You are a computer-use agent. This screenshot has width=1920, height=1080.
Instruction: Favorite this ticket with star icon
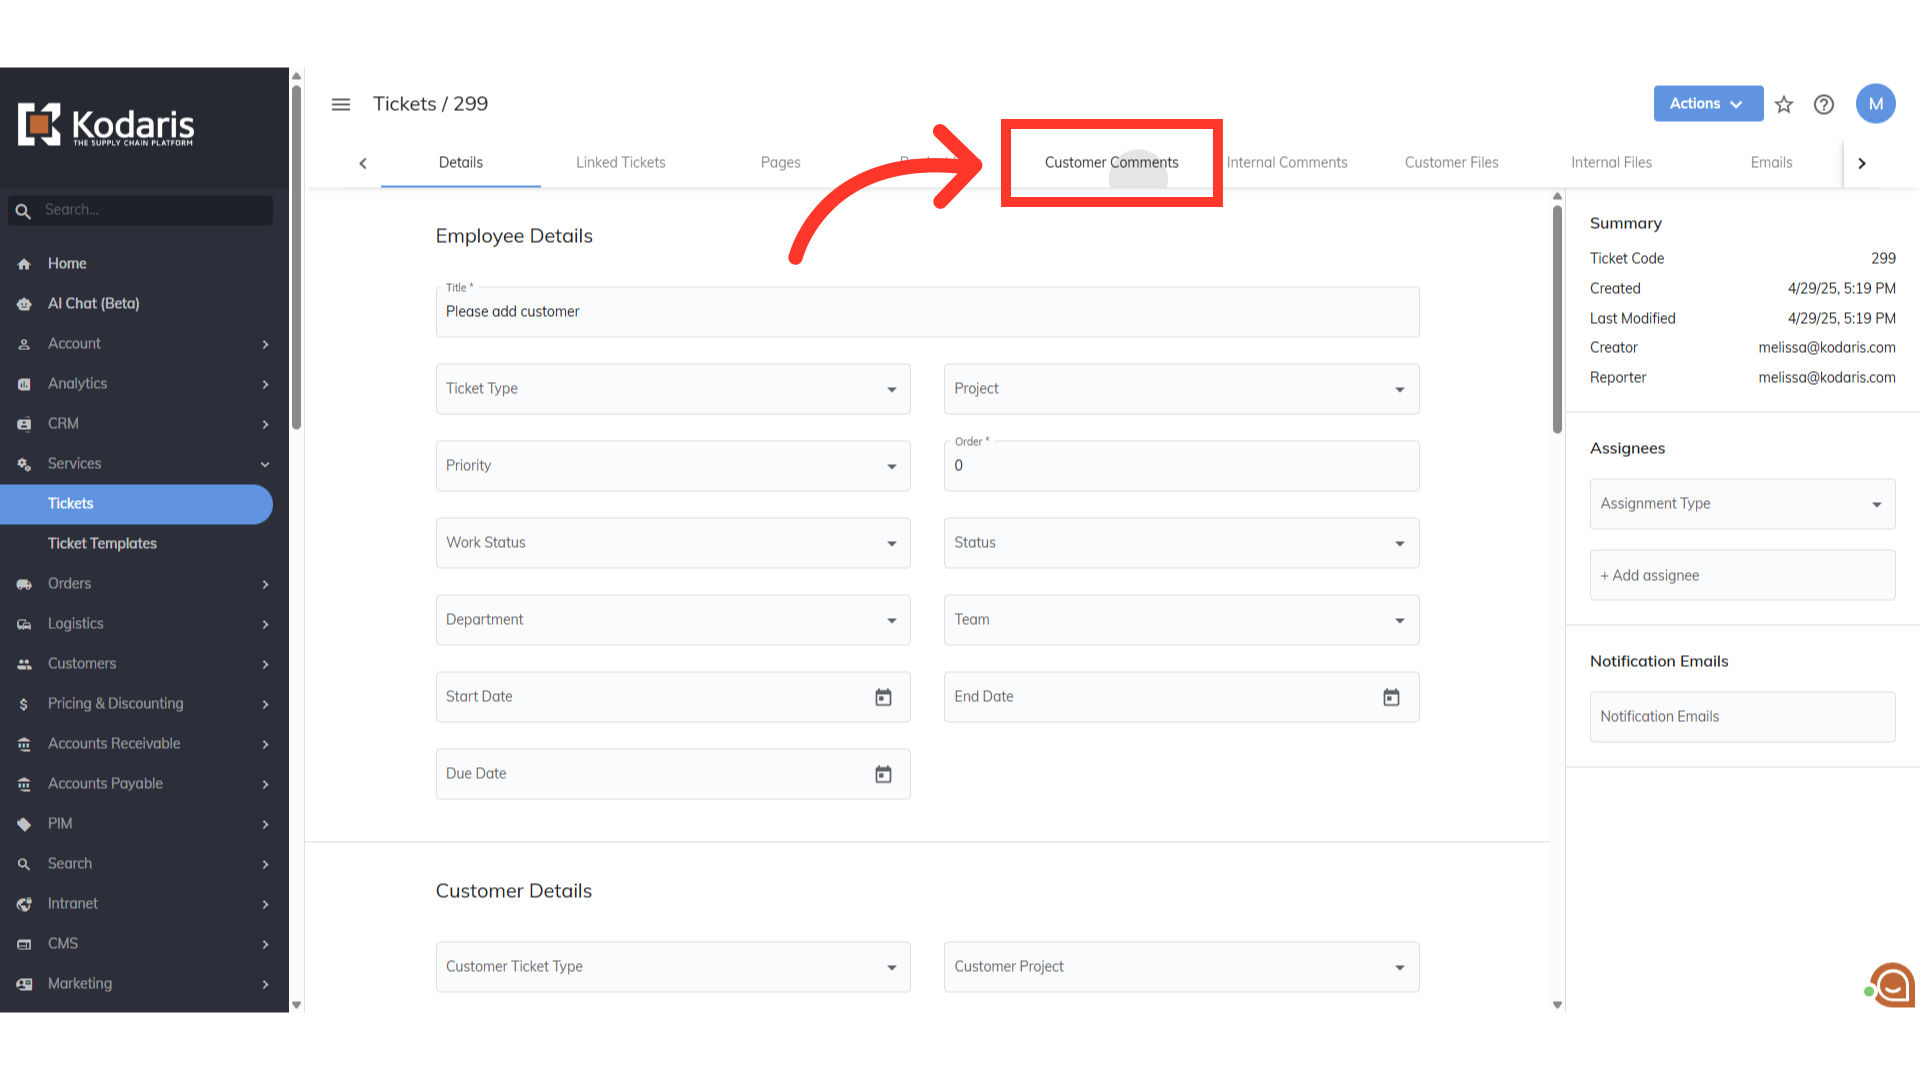click(1784, 104)
